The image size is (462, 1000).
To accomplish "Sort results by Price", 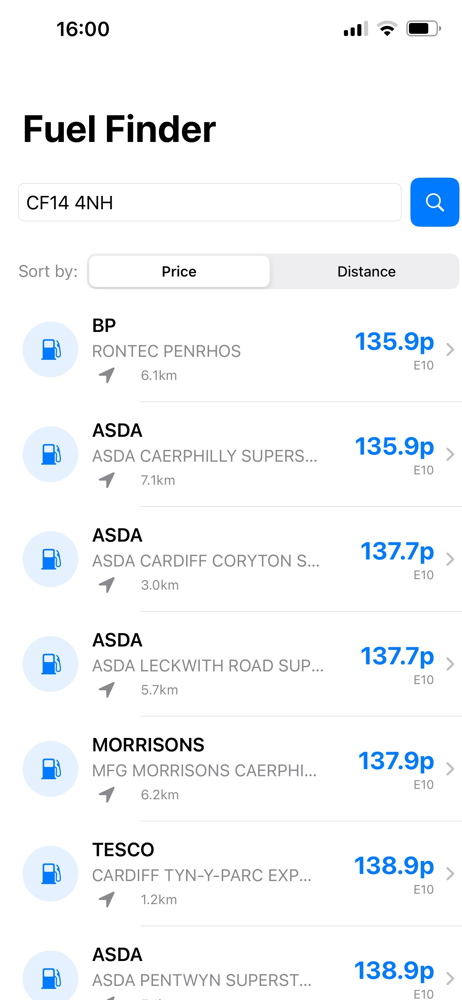I will click(x=179, y=272).
